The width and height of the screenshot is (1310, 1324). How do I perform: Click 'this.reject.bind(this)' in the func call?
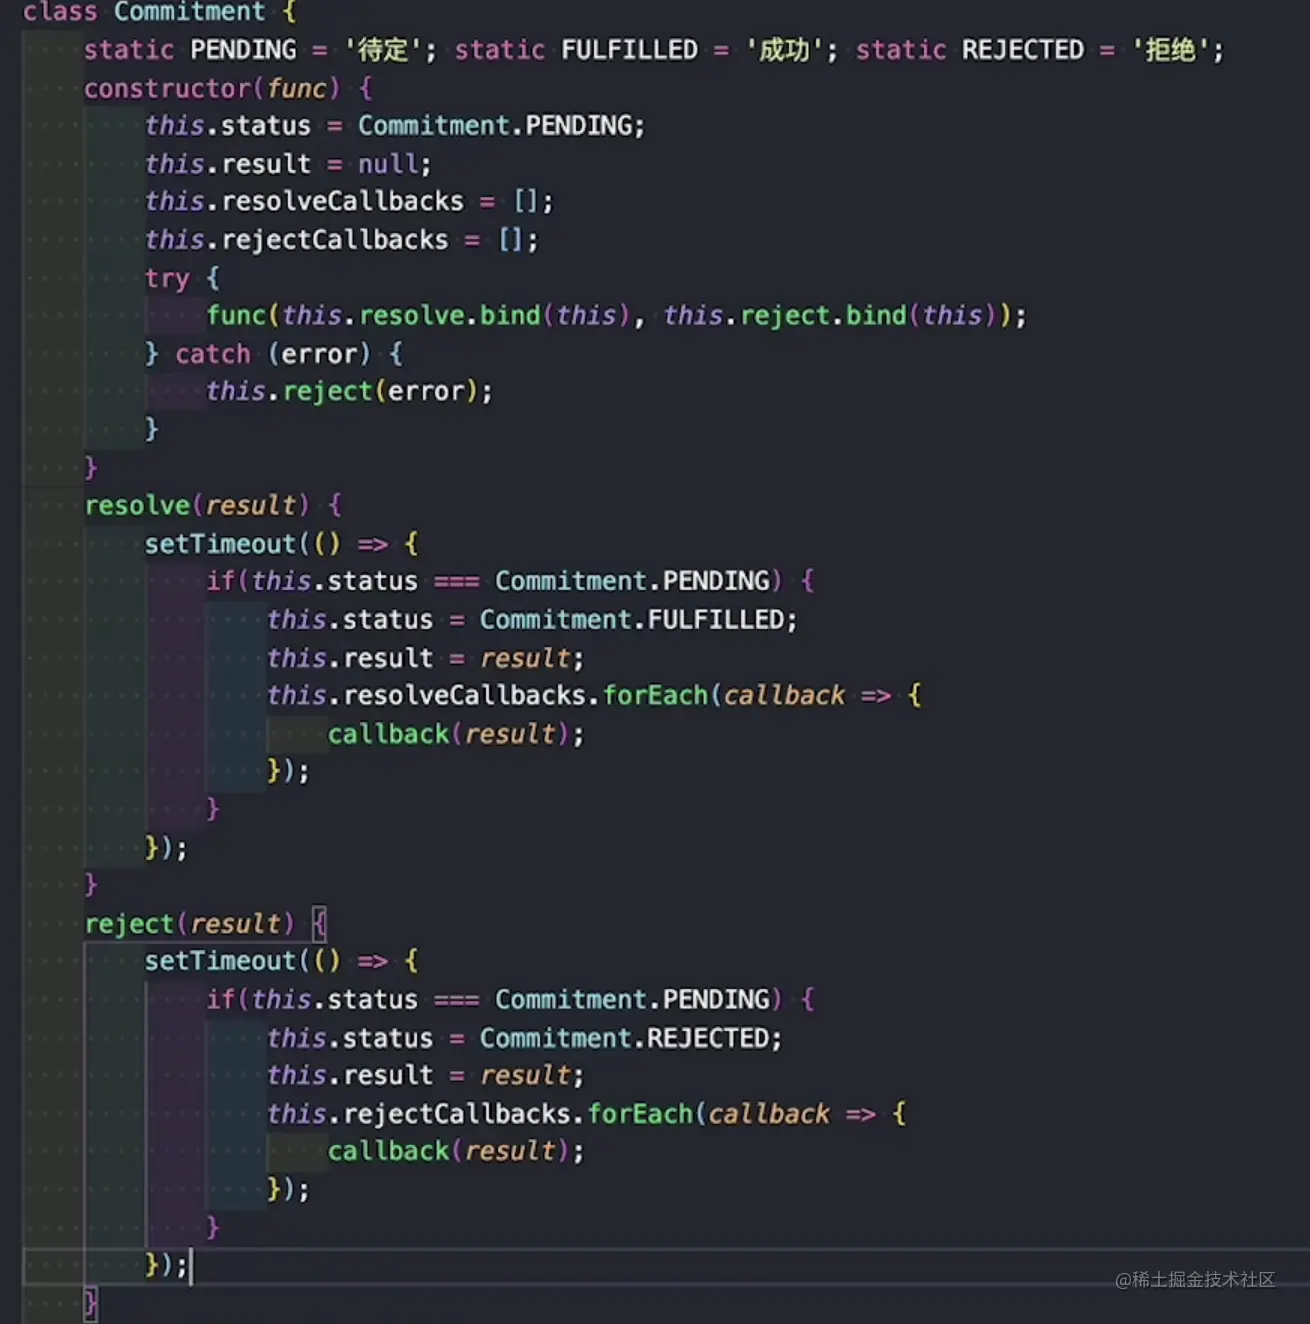[830, 316]
